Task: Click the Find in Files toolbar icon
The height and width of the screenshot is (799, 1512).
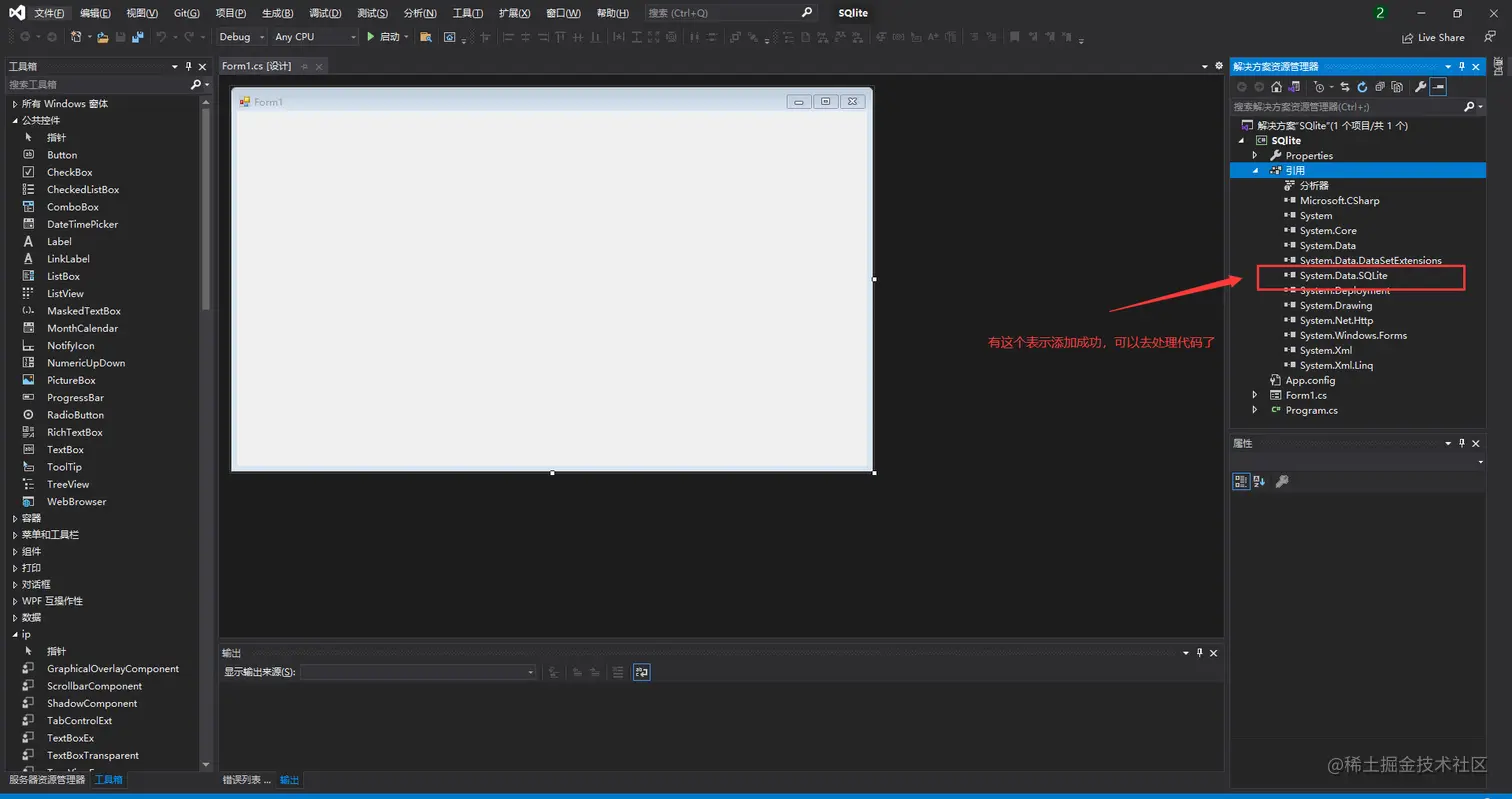Action: coord(426,37)
